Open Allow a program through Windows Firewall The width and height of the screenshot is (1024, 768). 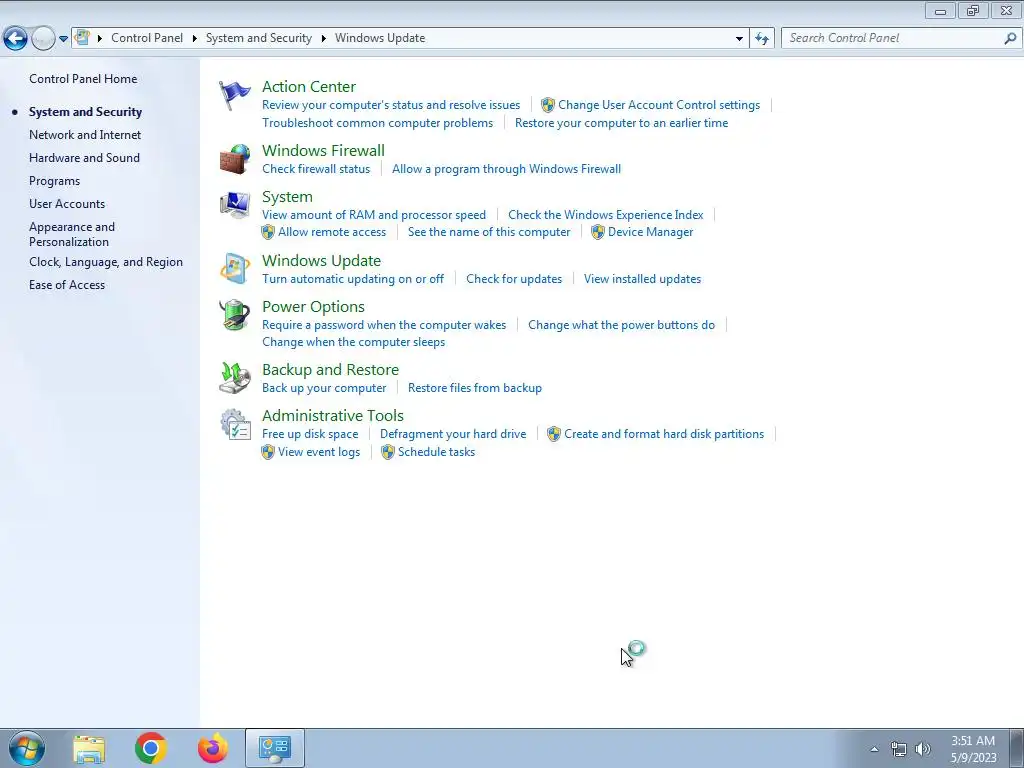(506, 168)
